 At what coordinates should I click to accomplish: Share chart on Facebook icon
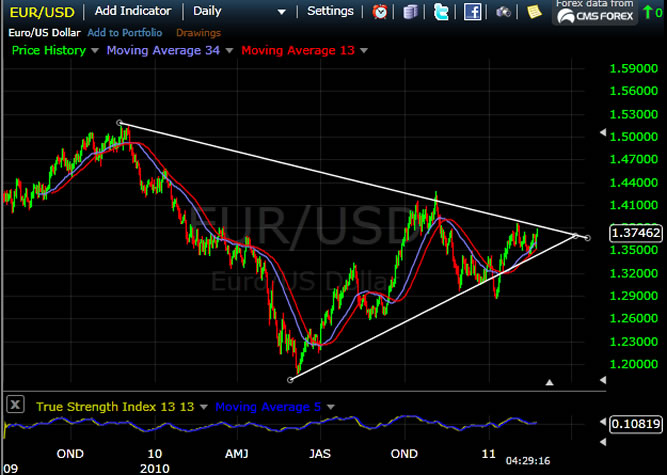(473, 12)
